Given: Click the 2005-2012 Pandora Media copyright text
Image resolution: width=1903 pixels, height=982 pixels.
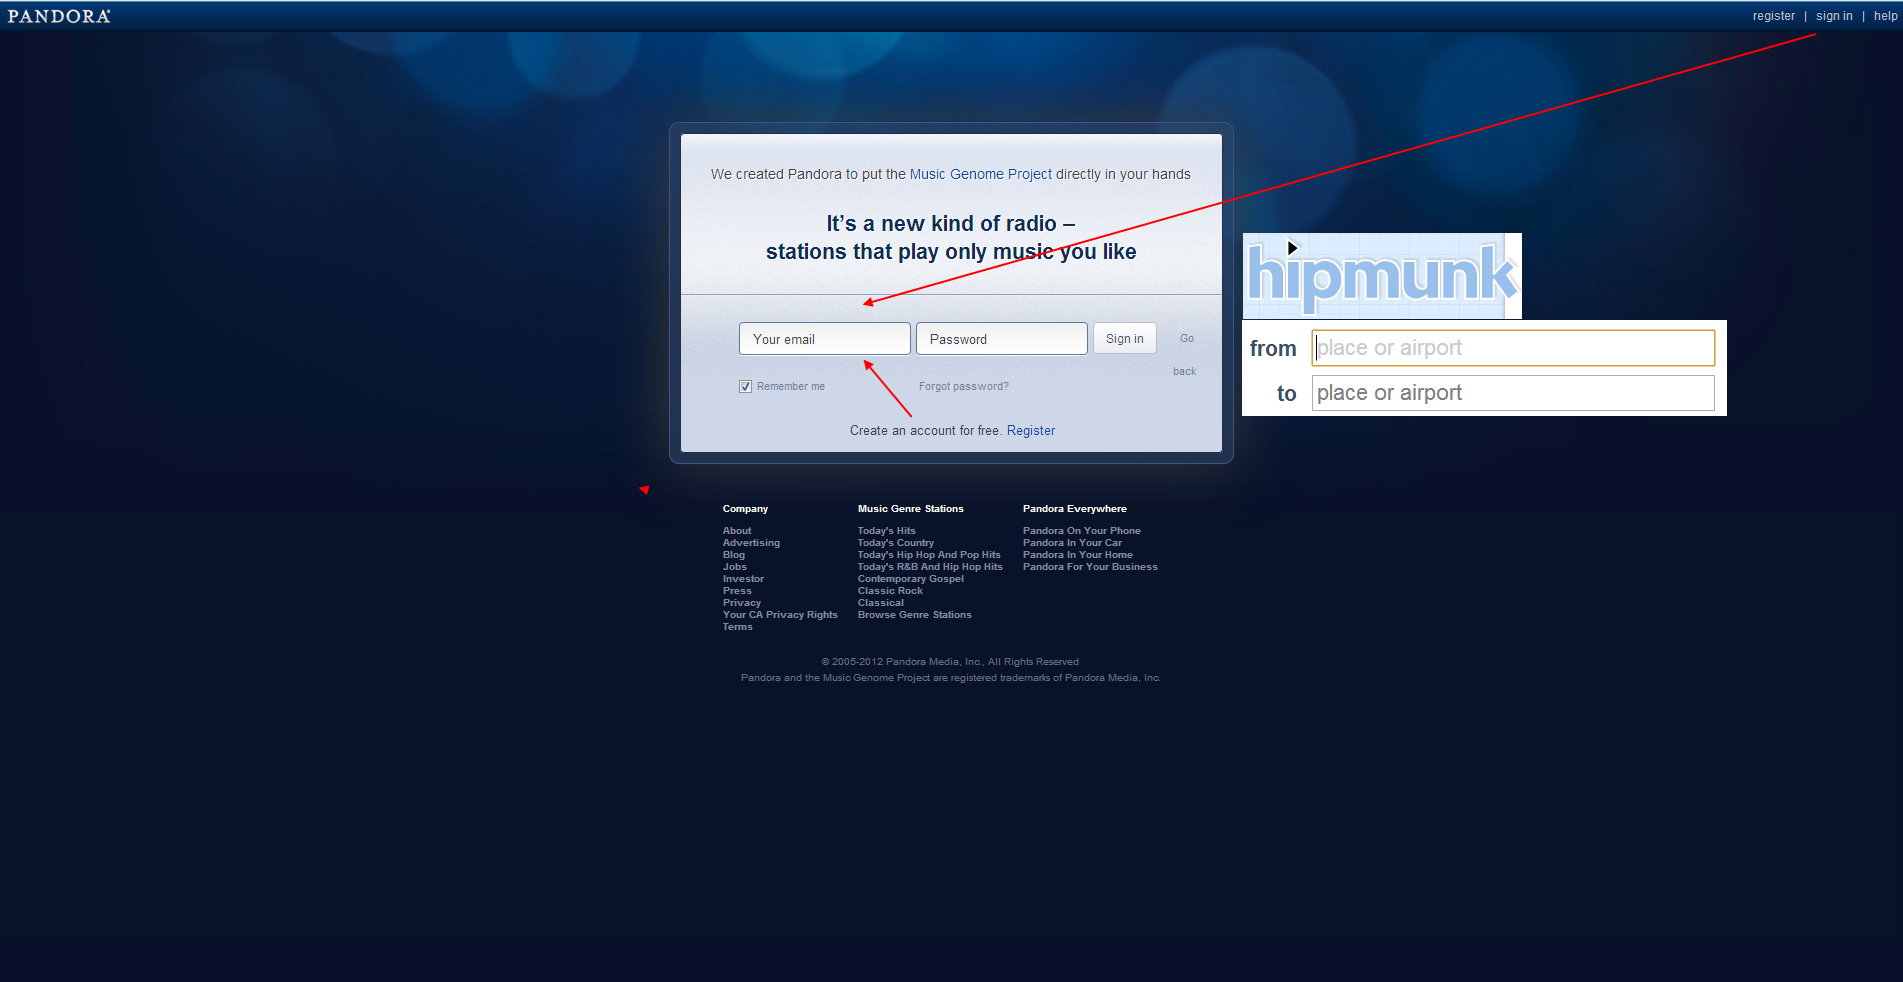Looking at the screenshot, I should (950, 662).
